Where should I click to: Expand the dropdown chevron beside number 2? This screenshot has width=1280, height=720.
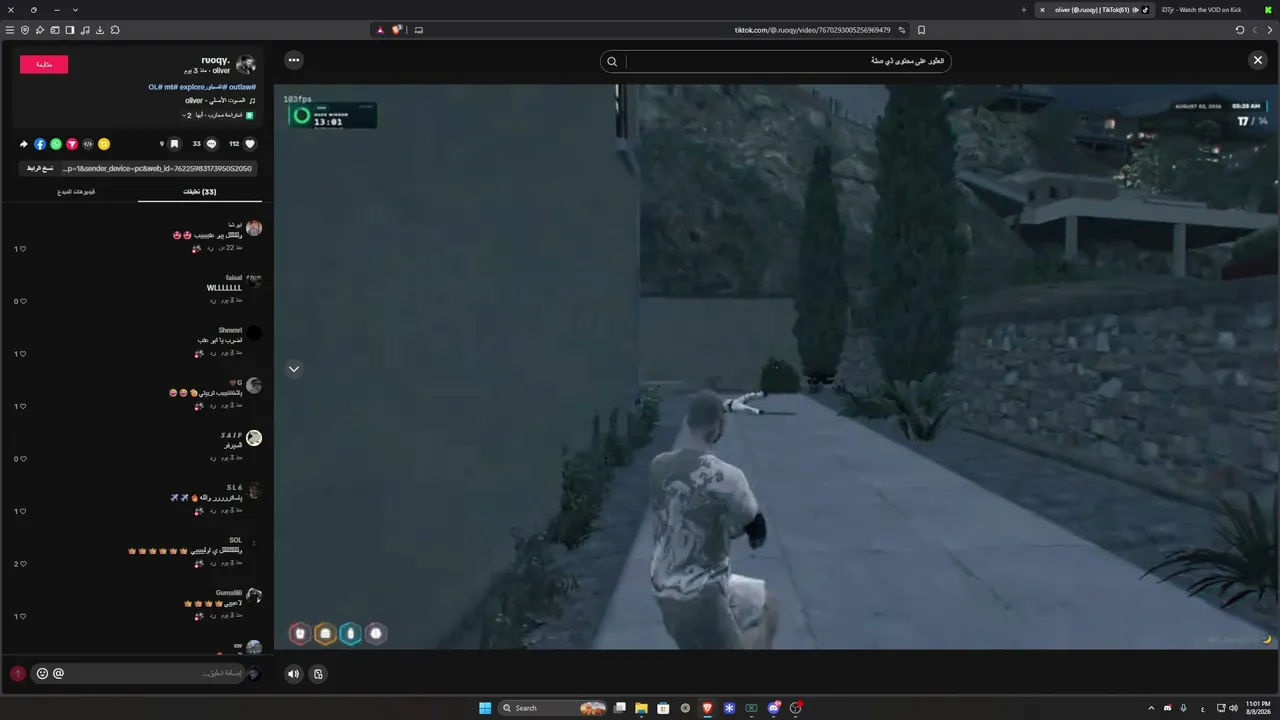click(184, 116)
